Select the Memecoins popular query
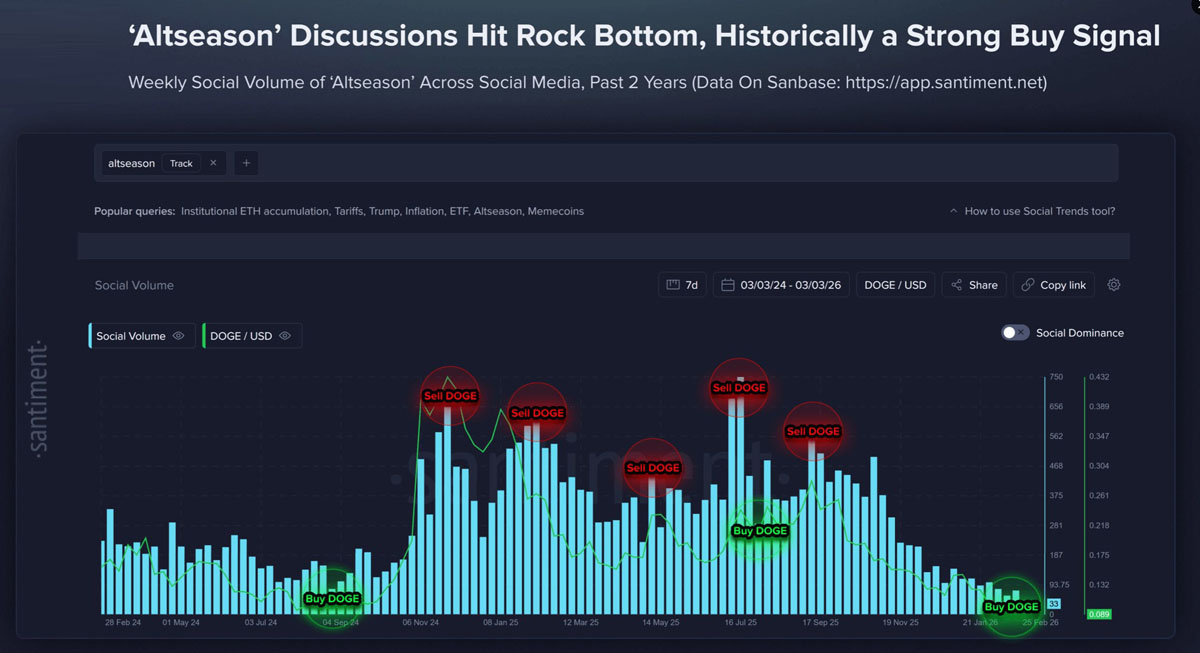1200x653 pixels. pyautogui.click(x=555, y=211)
